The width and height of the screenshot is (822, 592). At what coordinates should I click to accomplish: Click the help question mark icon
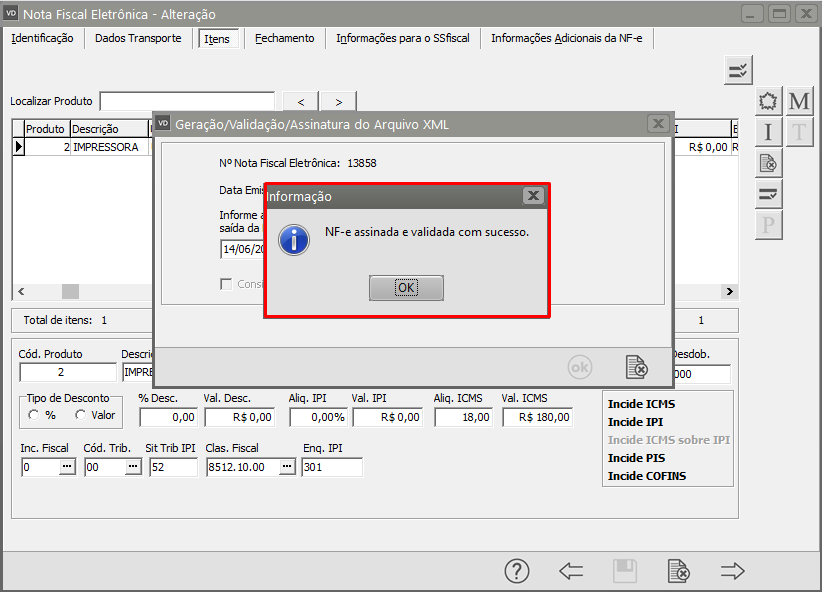click(516, 571)
